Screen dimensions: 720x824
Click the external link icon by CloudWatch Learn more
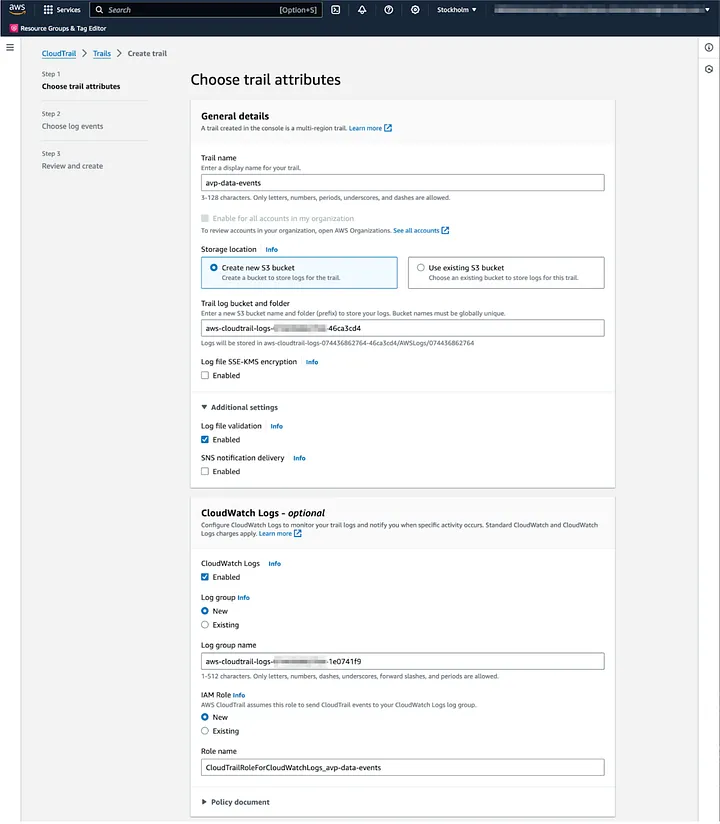(x=298, y=533)
